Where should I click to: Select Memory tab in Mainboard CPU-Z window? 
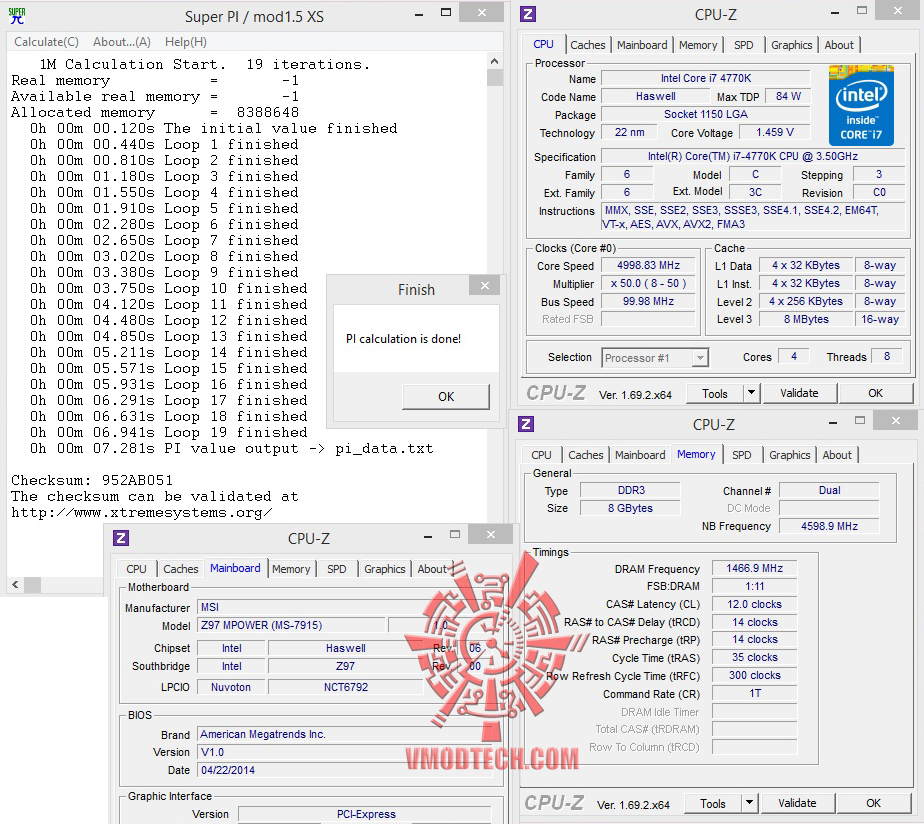coord(291,569)
